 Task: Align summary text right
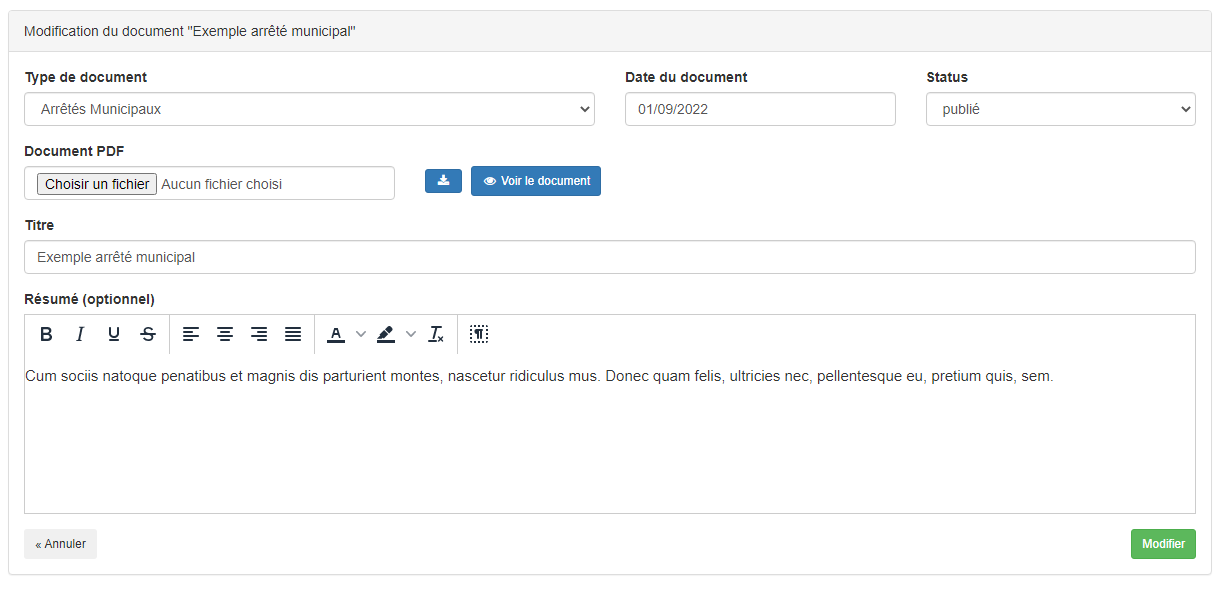pos(259,334)
